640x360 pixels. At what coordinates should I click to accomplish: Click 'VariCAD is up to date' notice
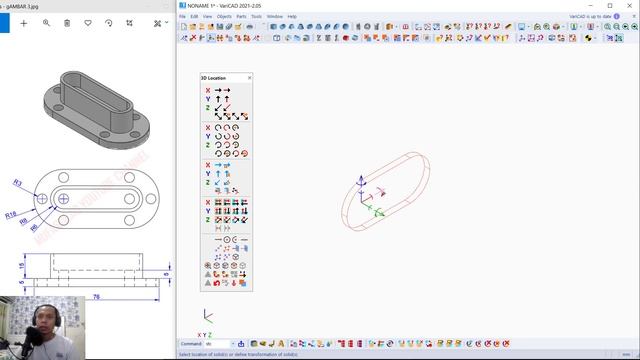590,16
